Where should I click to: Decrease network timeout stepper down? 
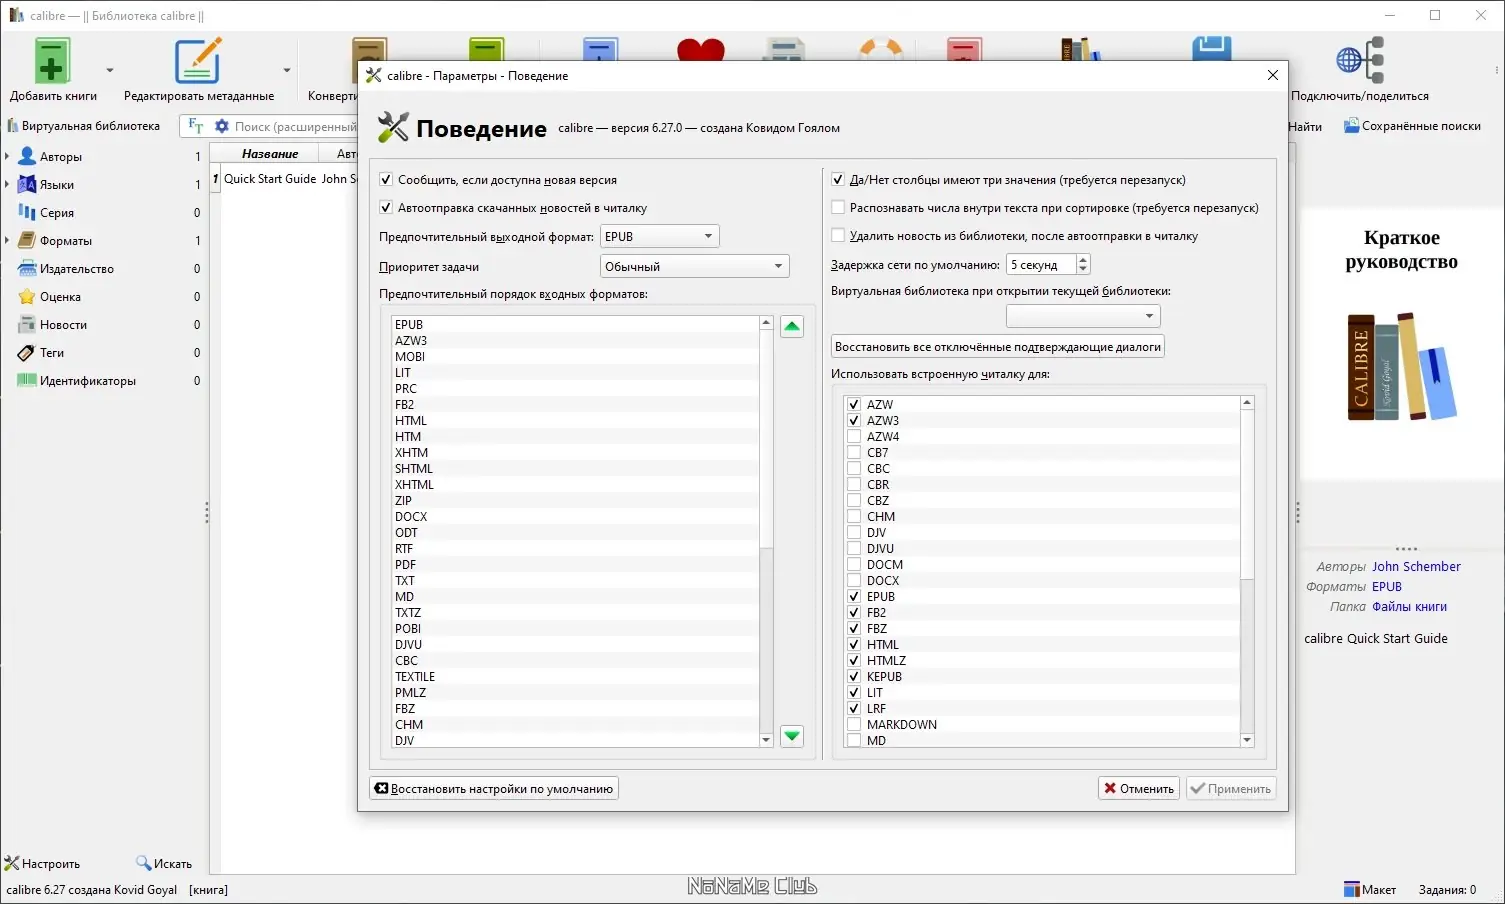(x=1083, y=269)
